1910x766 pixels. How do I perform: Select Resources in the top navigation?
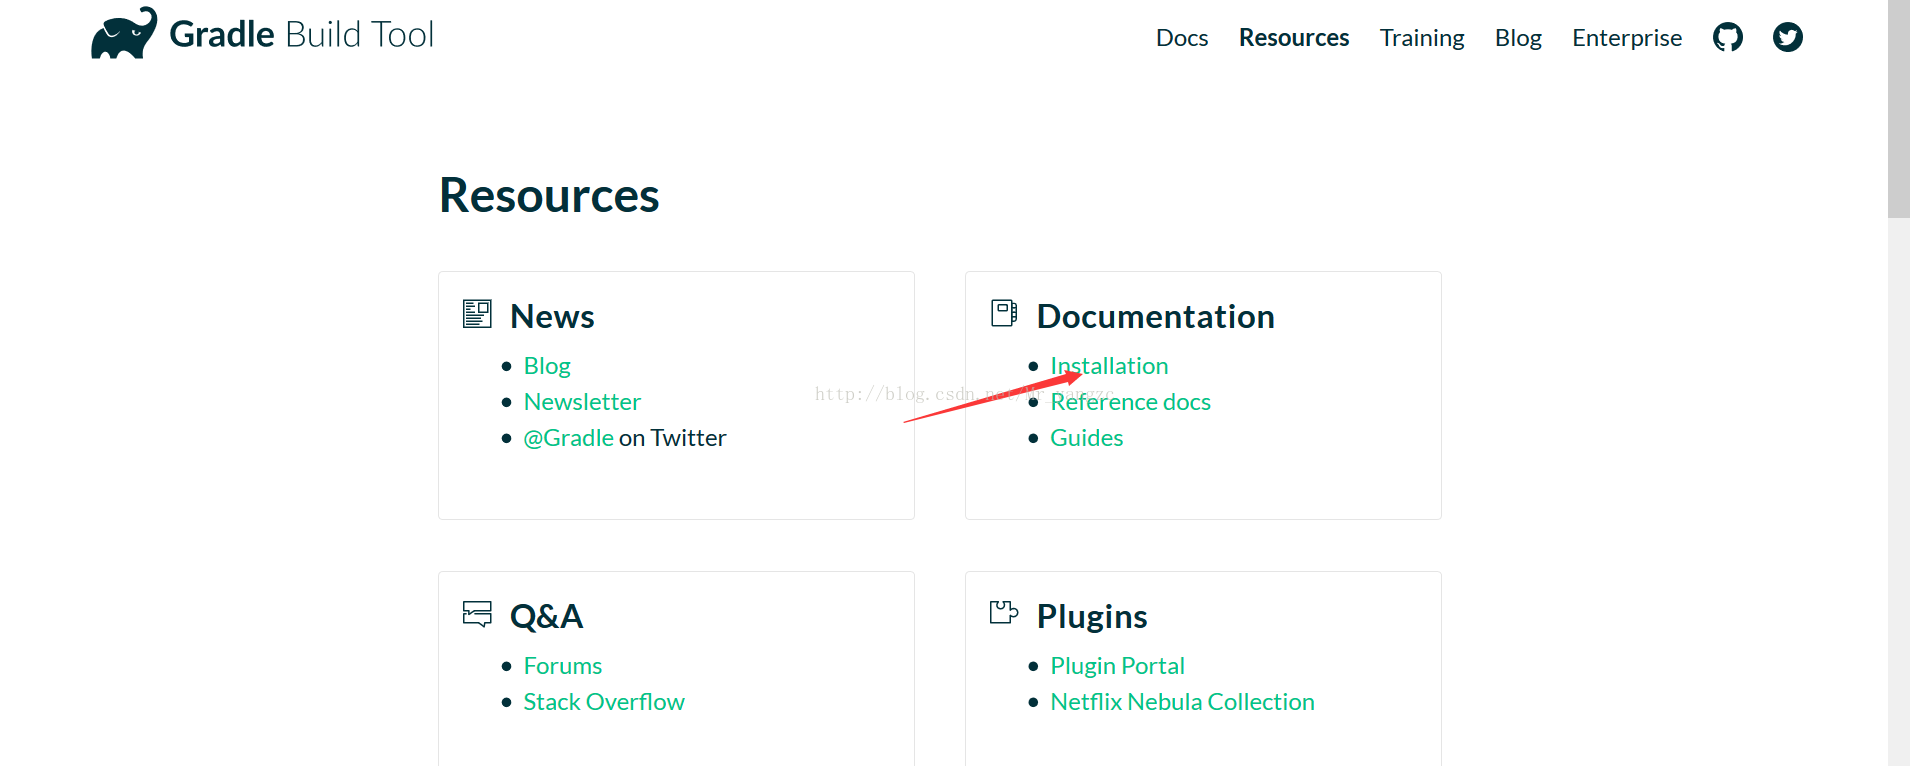point(1294,38)
